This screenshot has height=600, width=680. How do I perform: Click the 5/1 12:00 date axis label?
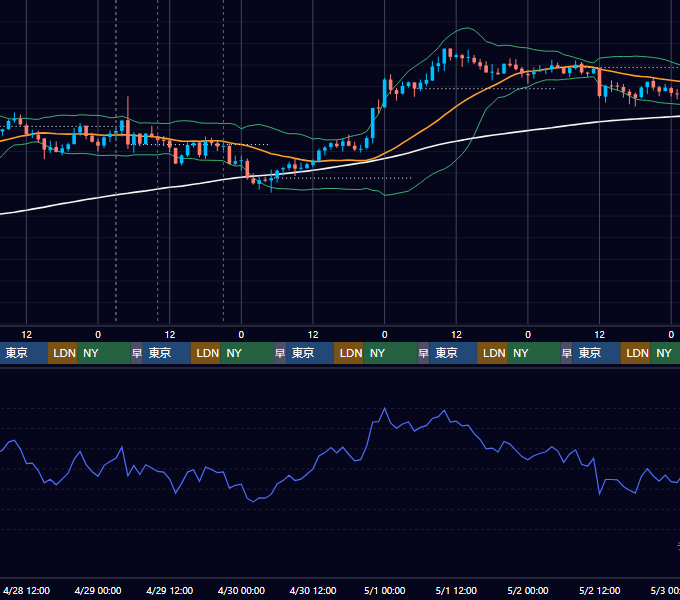tap(456, 590)
